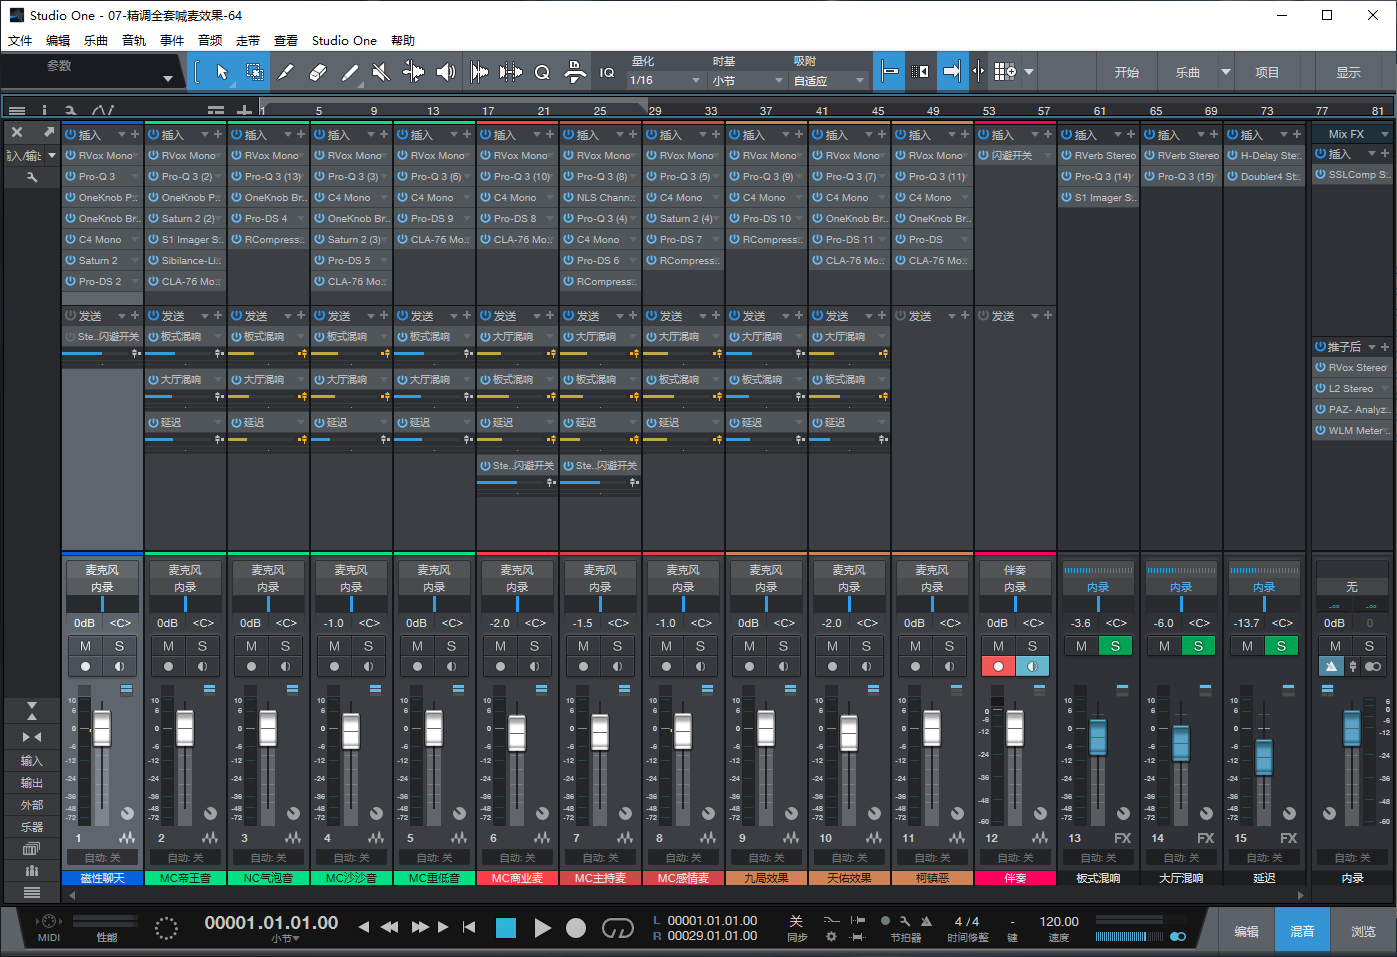Switch to the 浏览 tab at bottom right
This screenshot has width=1397, height=957.
(x=1363, y=930)
